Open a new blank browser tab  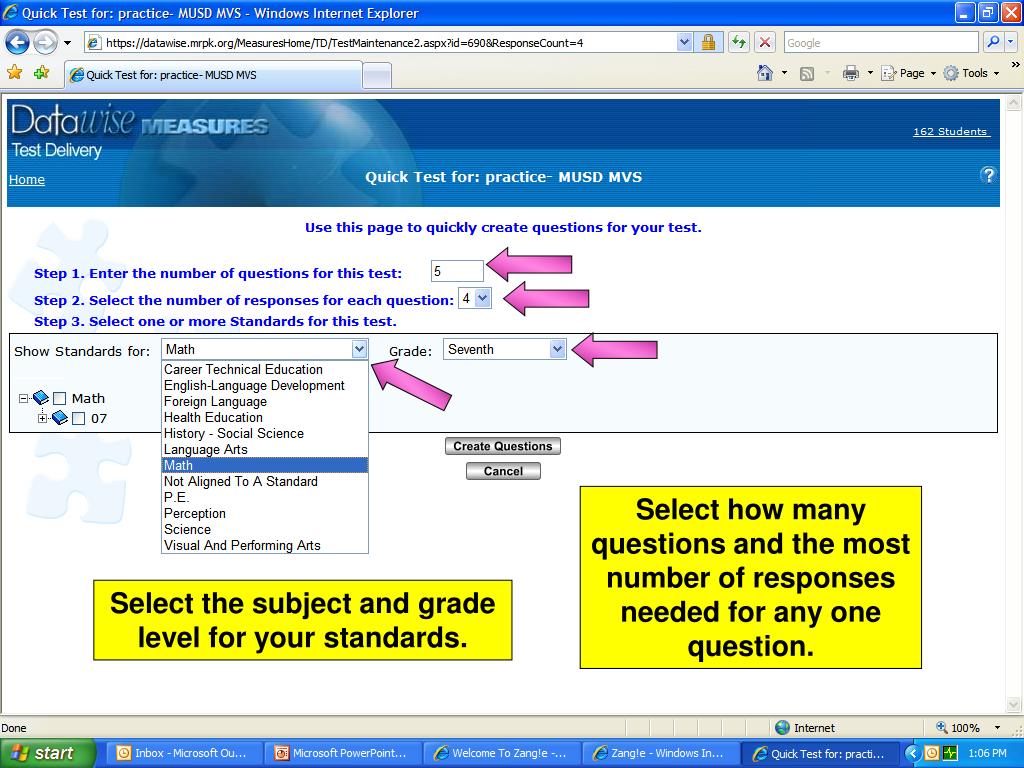tap(377, 76)
